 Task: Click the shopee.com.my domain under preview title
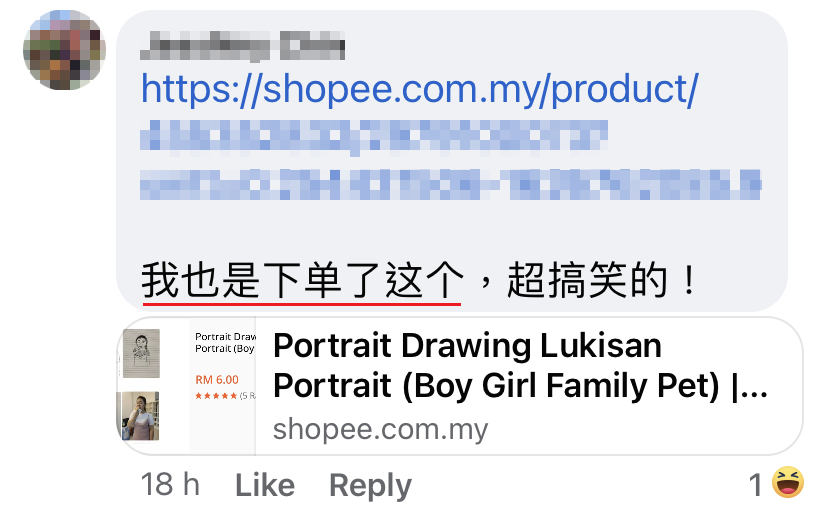(381, 431)
